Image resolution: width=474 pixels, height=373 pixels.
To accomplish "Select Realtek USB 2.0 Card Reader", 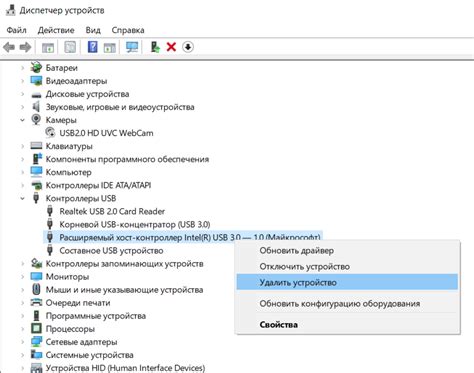I will [112, 211].
